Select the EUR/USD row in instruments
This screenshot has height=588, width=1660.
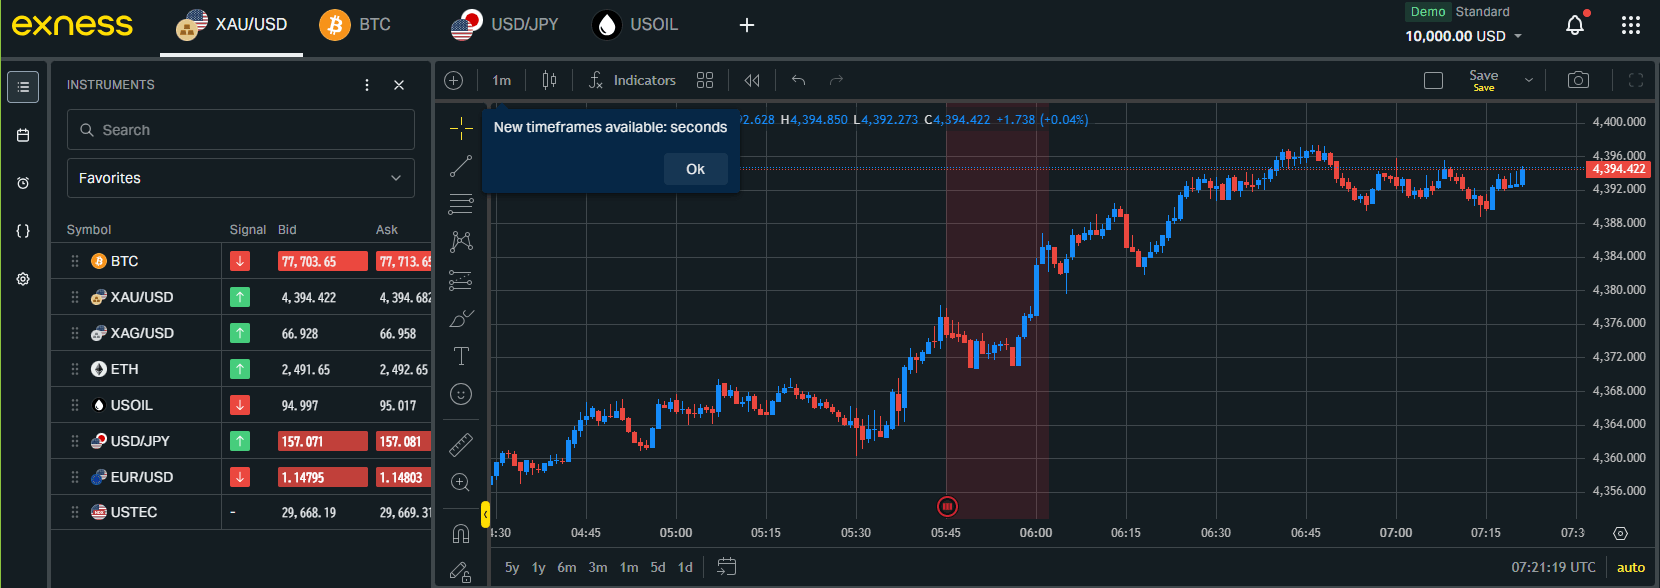242,477
